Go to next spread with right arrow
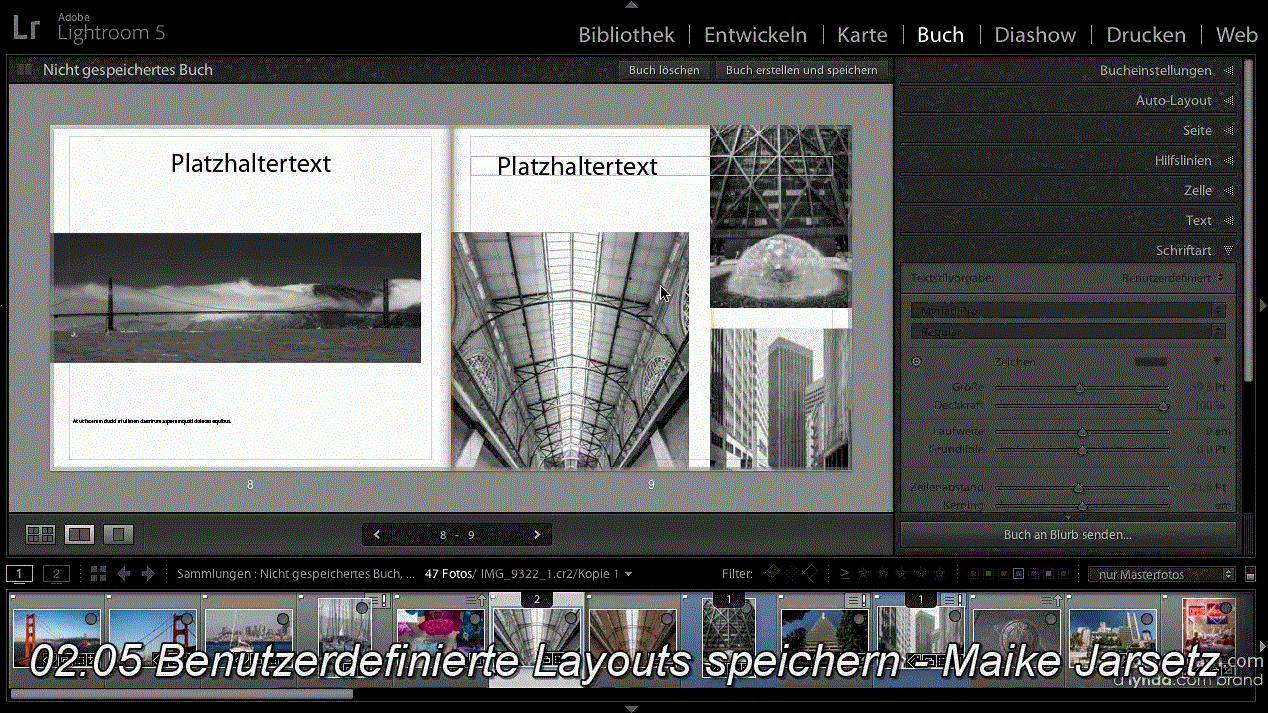1268x713 pixels. click(x=537, y=535)
